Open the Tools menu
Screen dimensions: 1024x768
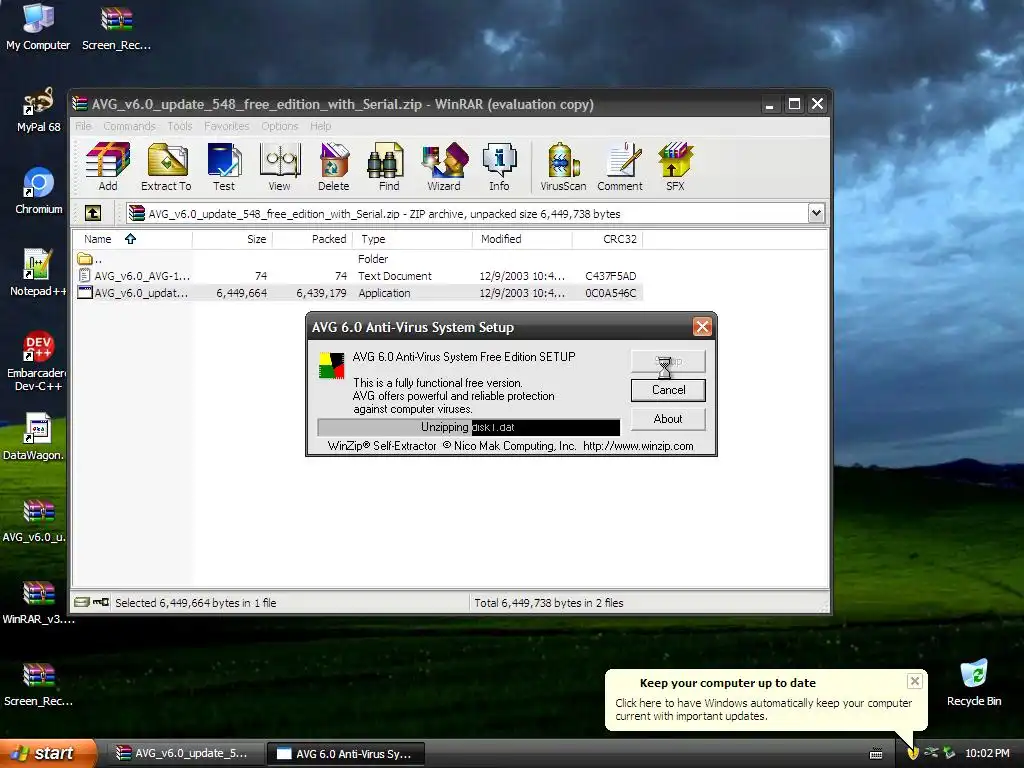180,126
